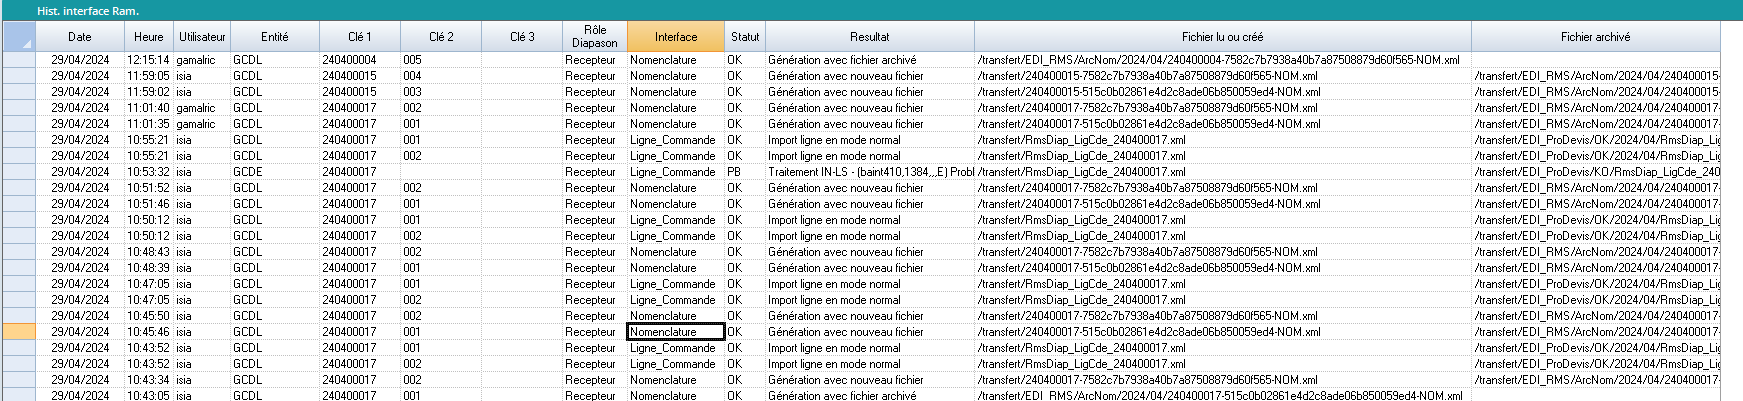Click the Resultat column header
The width and height of the screenshot is (1743, 401).
tap(869, 37)
